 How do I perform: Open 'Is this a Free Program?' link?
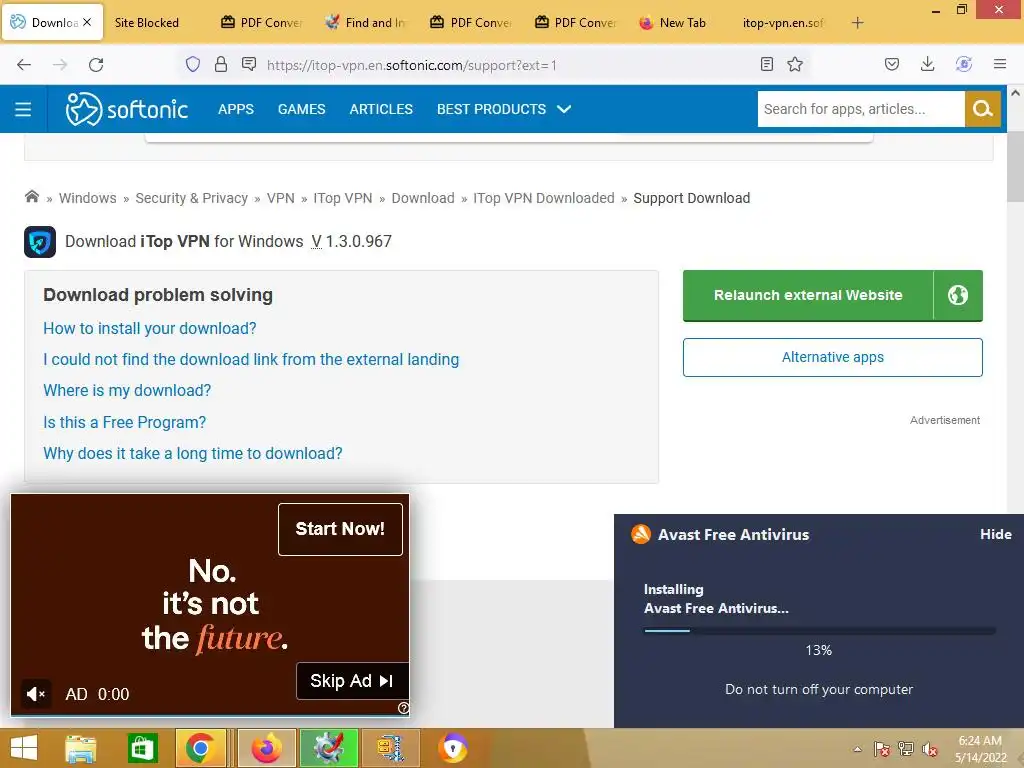pyautogui.click(x=124, y=423)
